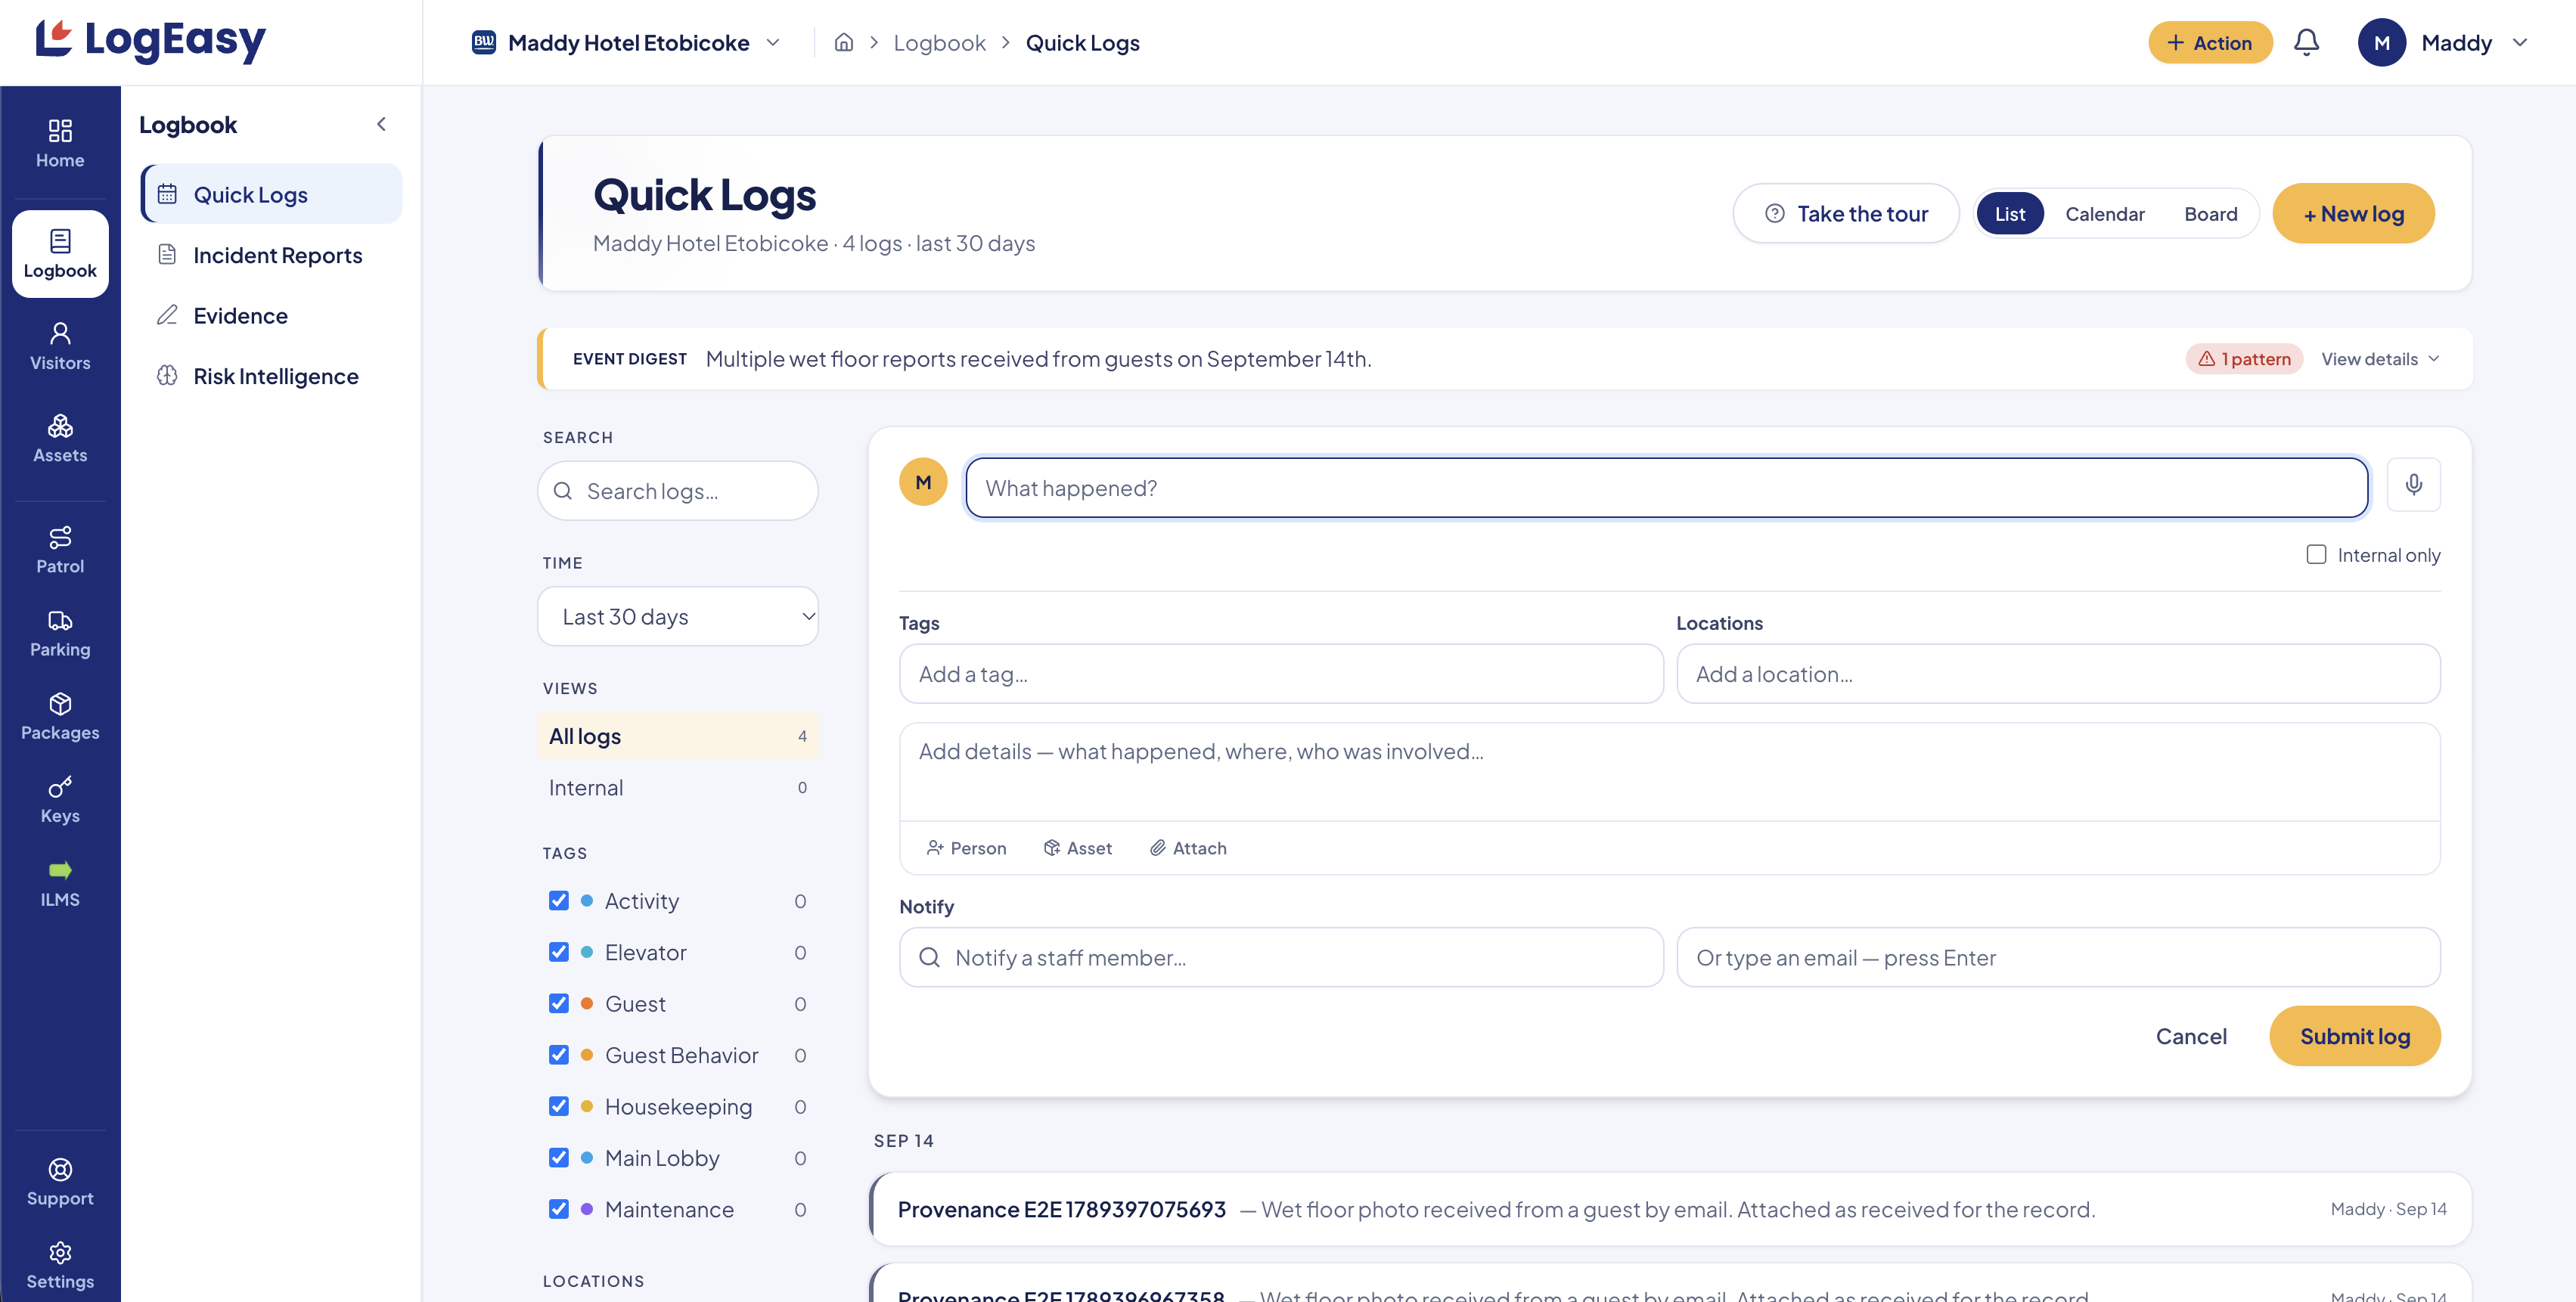Uncheck the Guest Behavior tag filter

pos(558,1055)
